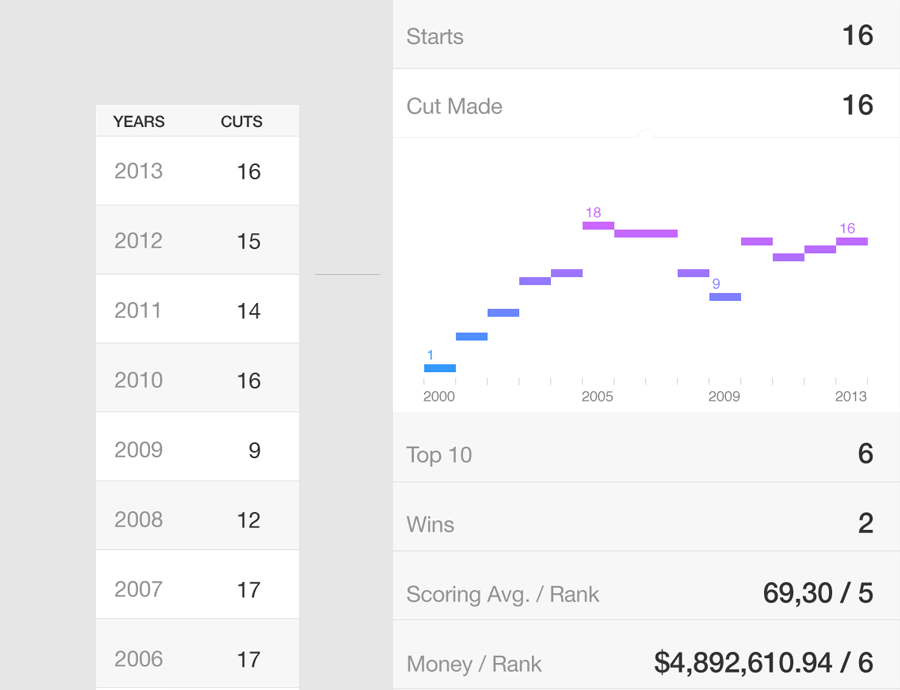Click the blue chart bar labeled 1
This screenshot has width=900, height=690.
pos(440,368)
